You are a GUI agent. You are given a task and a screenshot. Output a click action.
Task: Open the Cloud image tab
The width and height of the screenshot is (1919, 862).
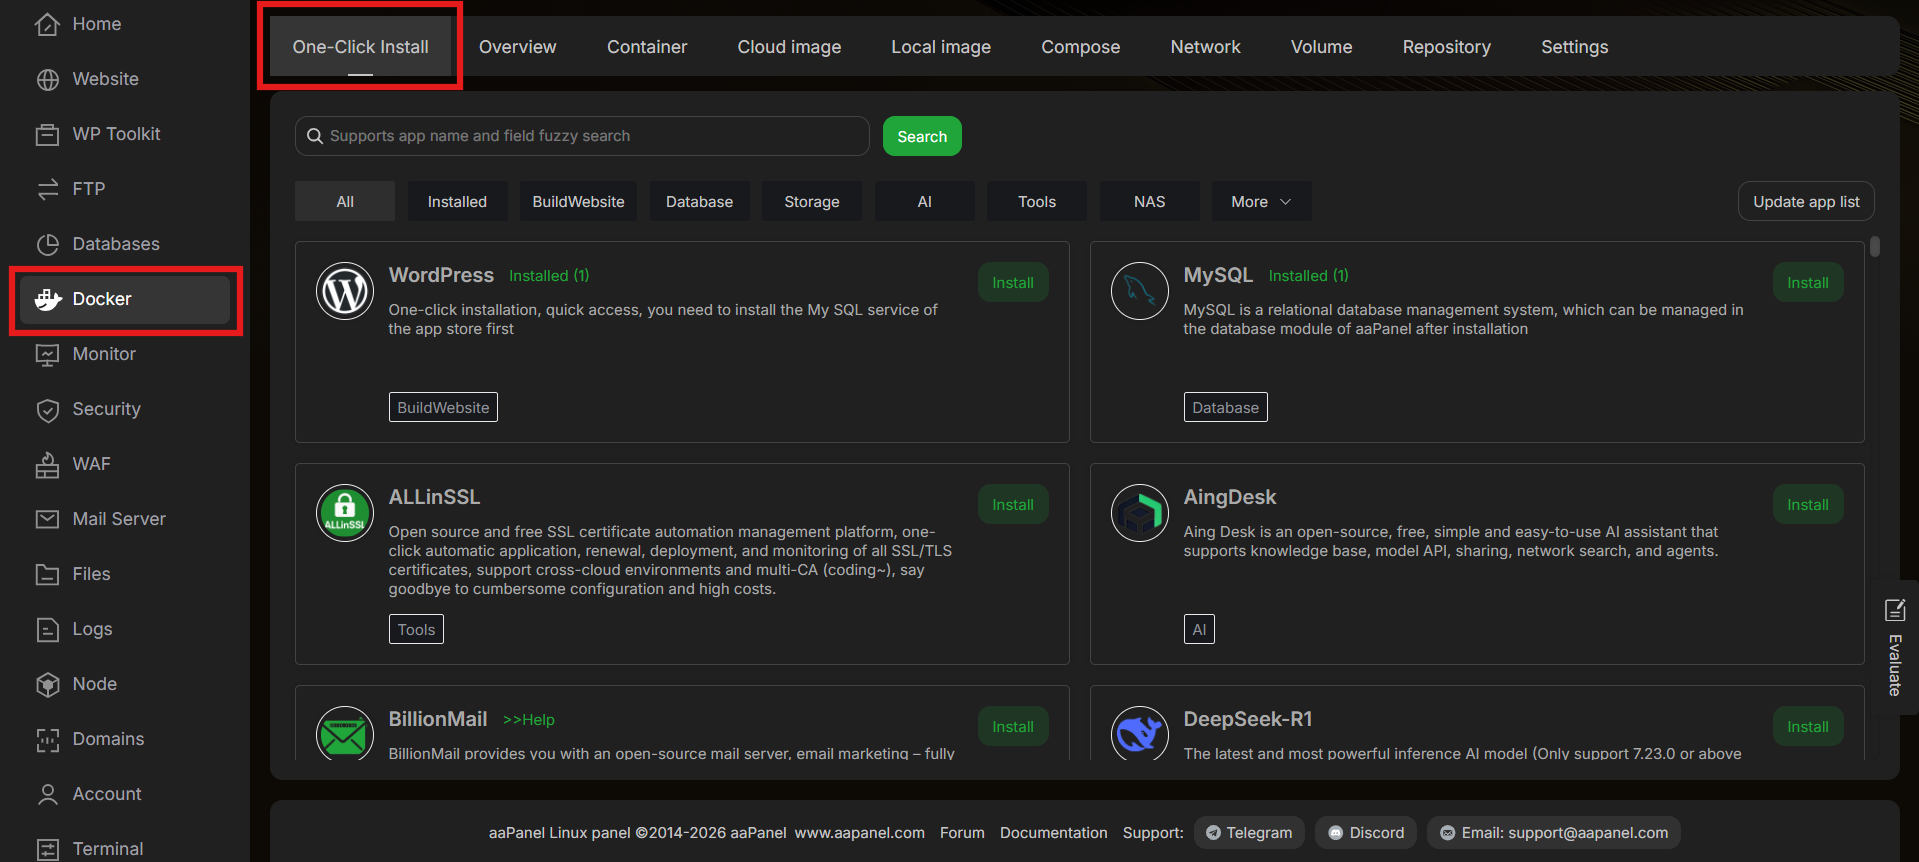point(789,47)
